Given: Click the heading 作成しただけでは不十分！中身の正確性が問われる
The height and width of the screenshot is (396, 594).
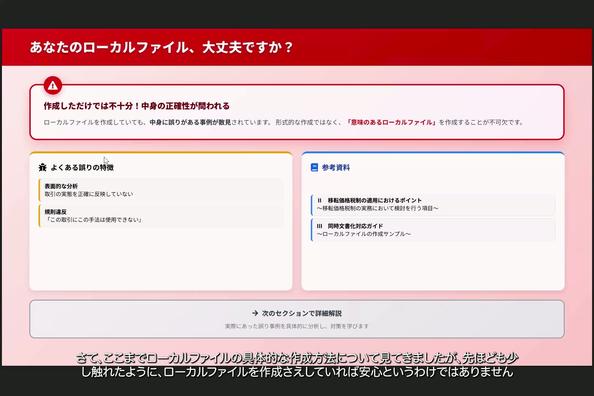Looking at the screenshot, I should point(137,106).
